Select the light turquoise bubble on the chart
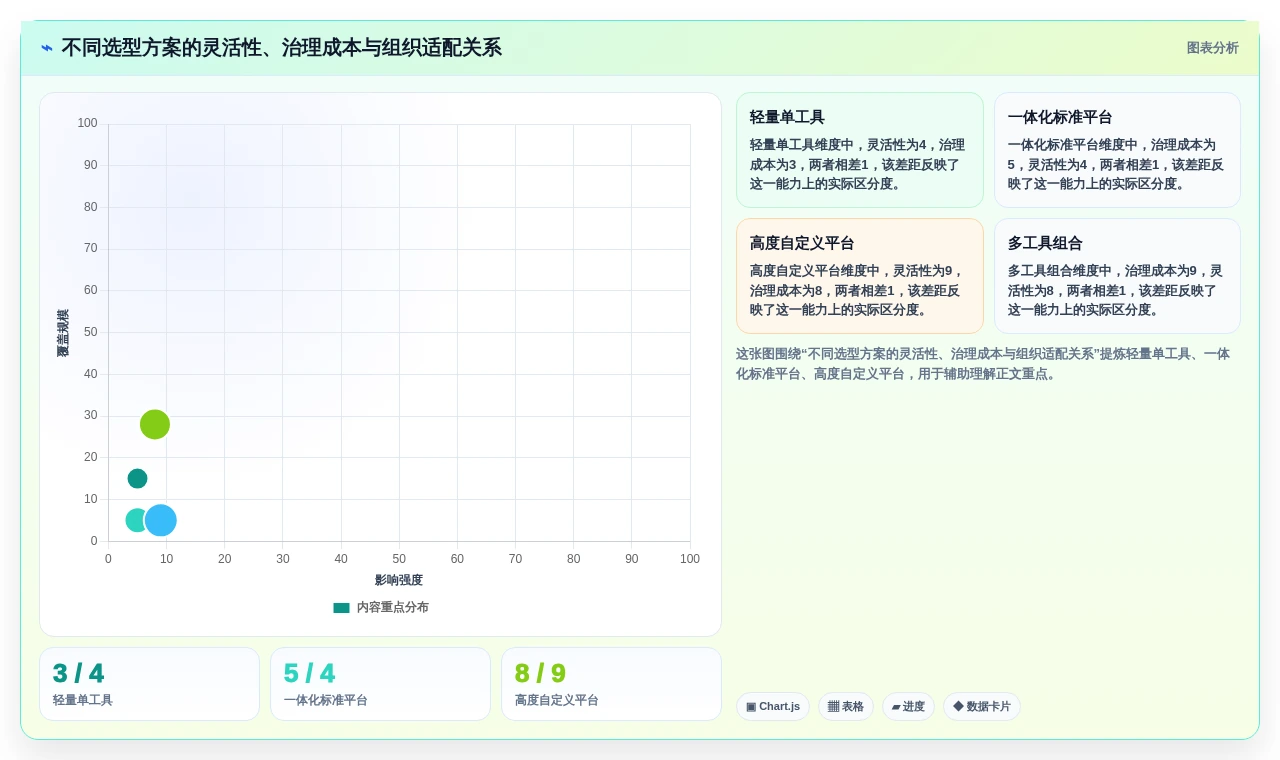 click(x=134, y=520)
